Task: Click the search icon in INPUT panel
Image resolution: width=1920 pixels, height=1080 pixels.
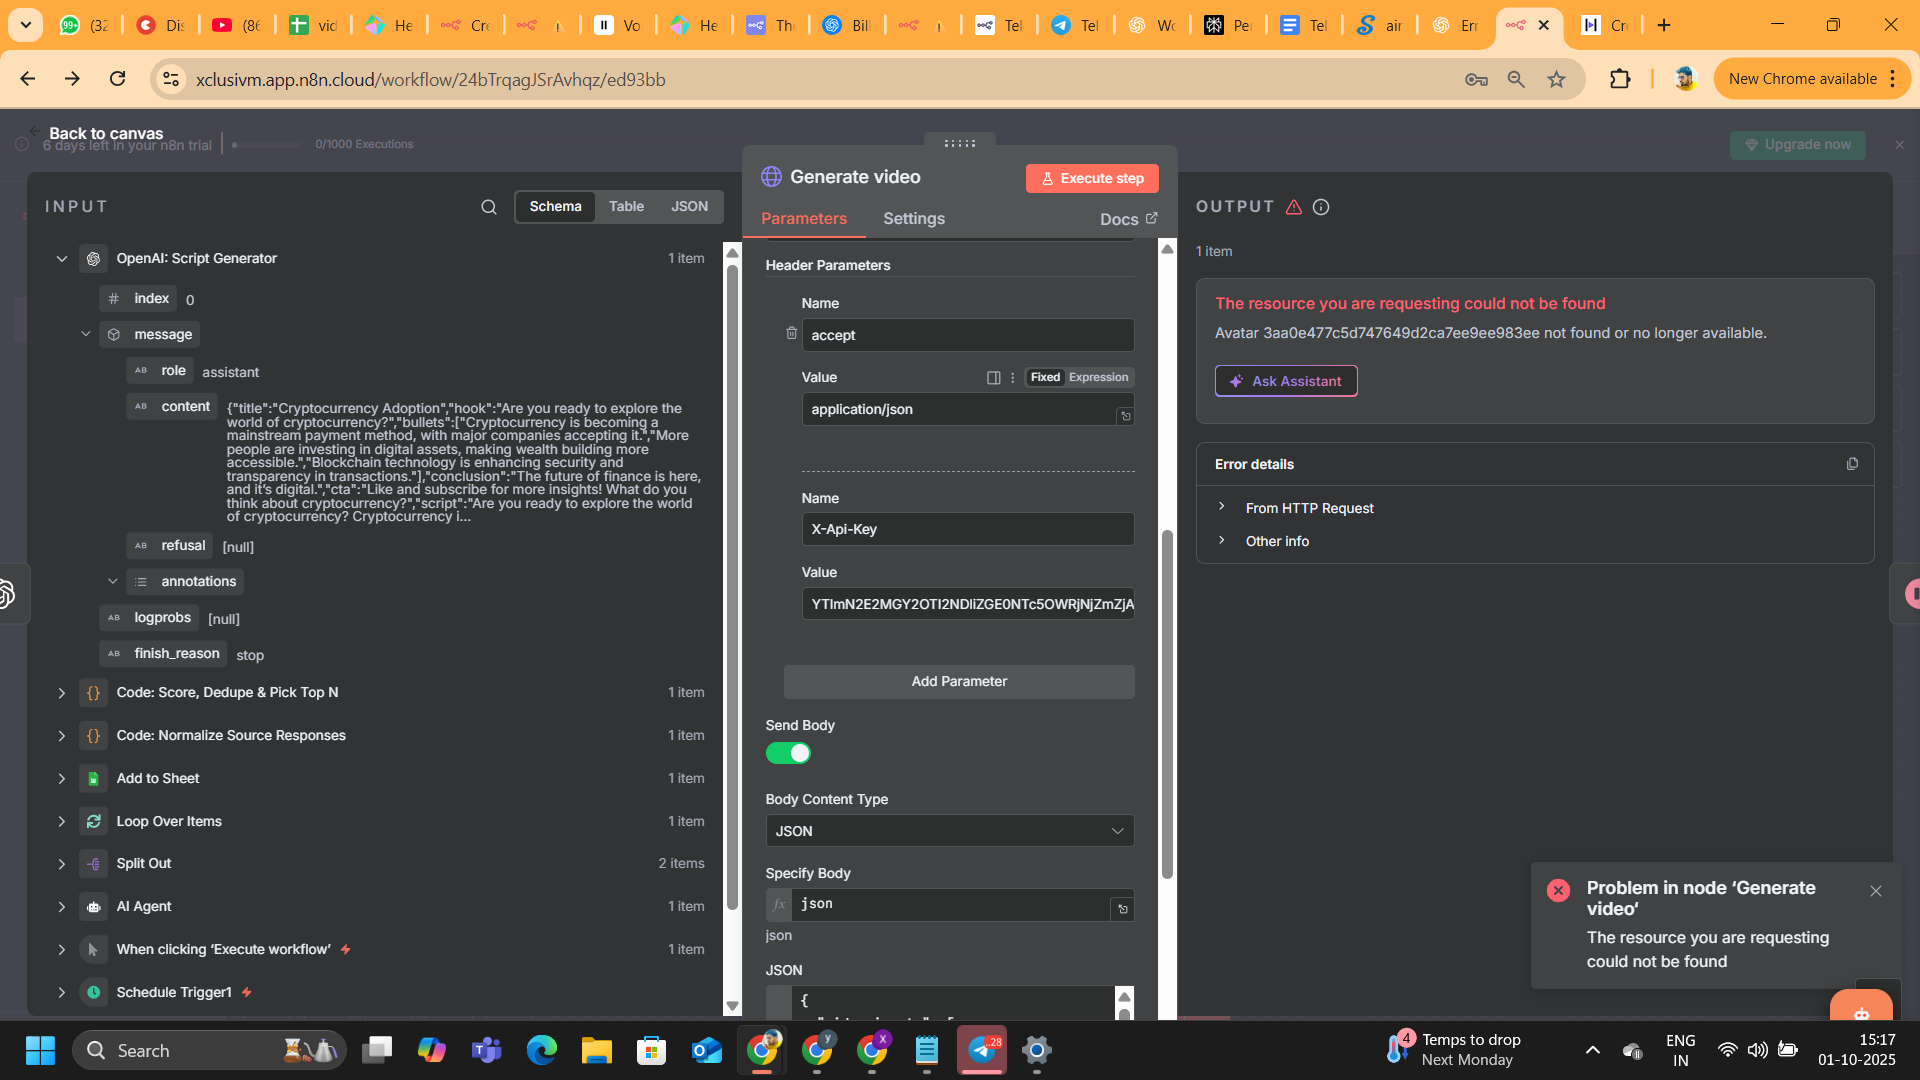Action: coord(488,207)
